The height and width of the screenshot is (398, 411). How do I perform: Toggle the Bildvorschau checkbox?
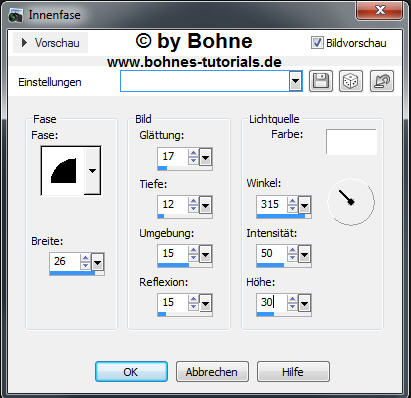pos(317,43)
